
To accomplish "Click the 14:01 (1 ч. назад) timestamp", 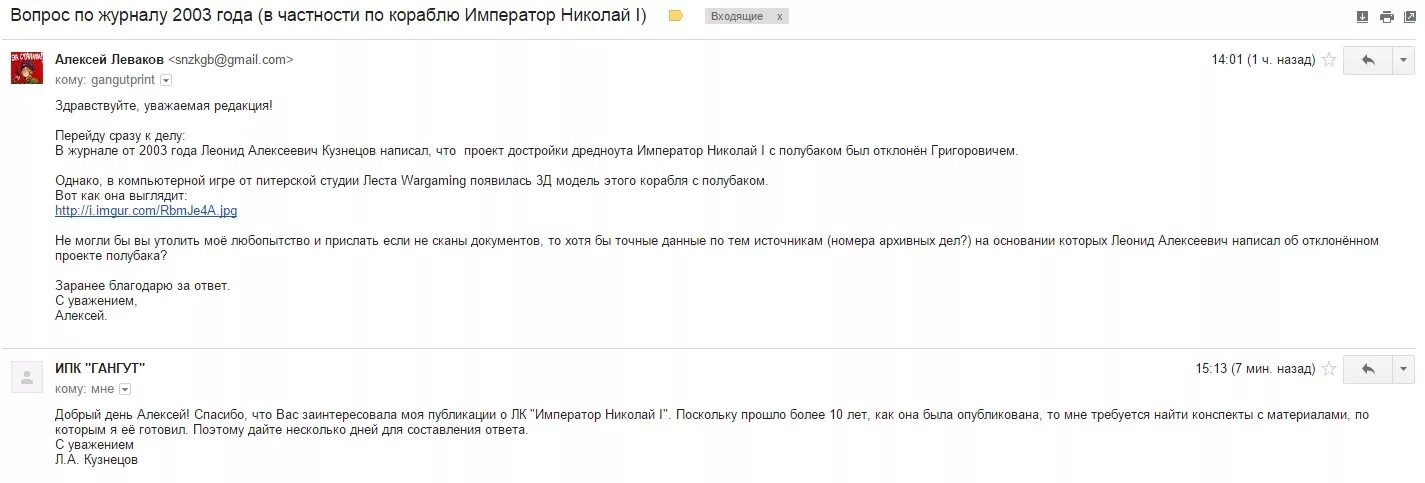I will click(1263, 60).
